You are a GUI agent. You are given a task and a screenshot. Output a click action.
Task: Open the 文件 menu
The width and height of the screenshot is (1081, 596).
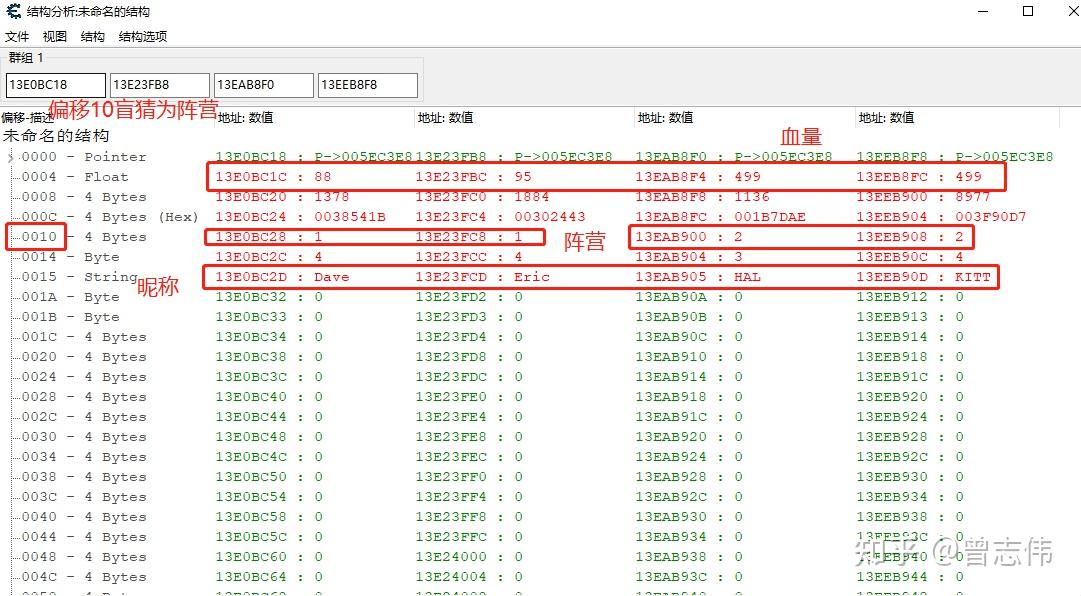point(16,36)
